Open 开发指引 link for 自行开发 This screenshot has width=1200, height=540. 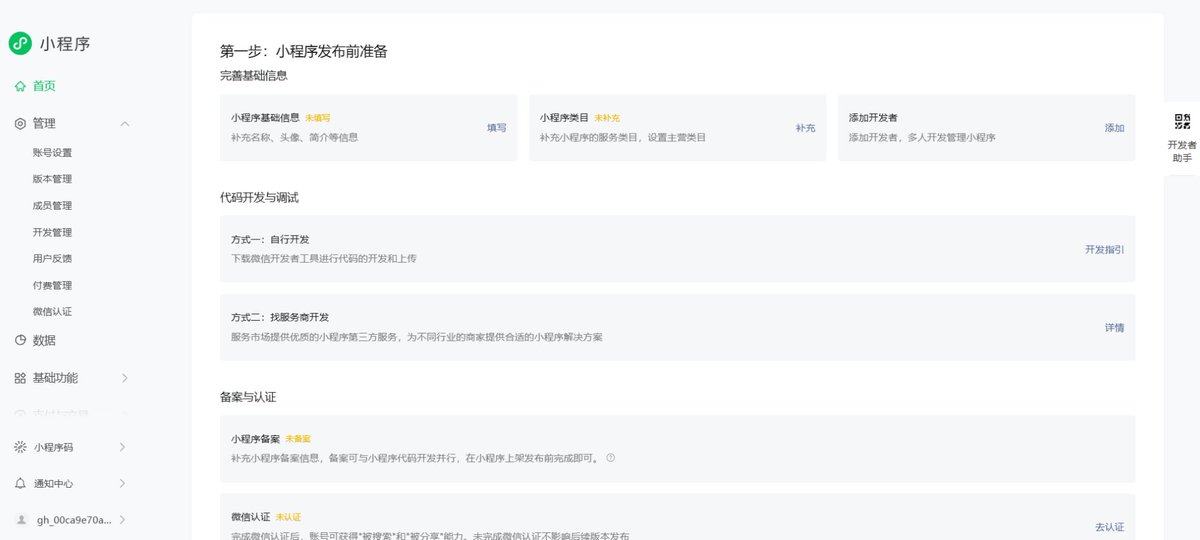click(x=1104, y=249)
